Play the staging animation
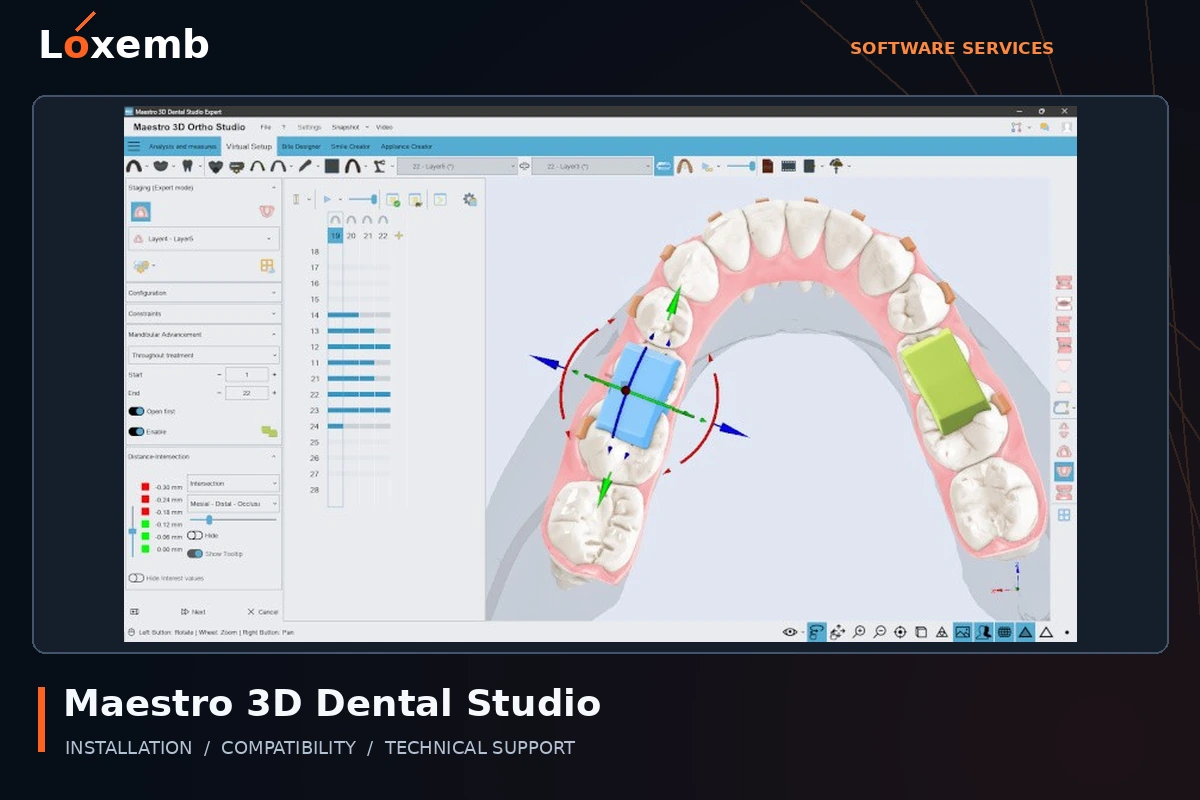 click(x=327, y=199)
